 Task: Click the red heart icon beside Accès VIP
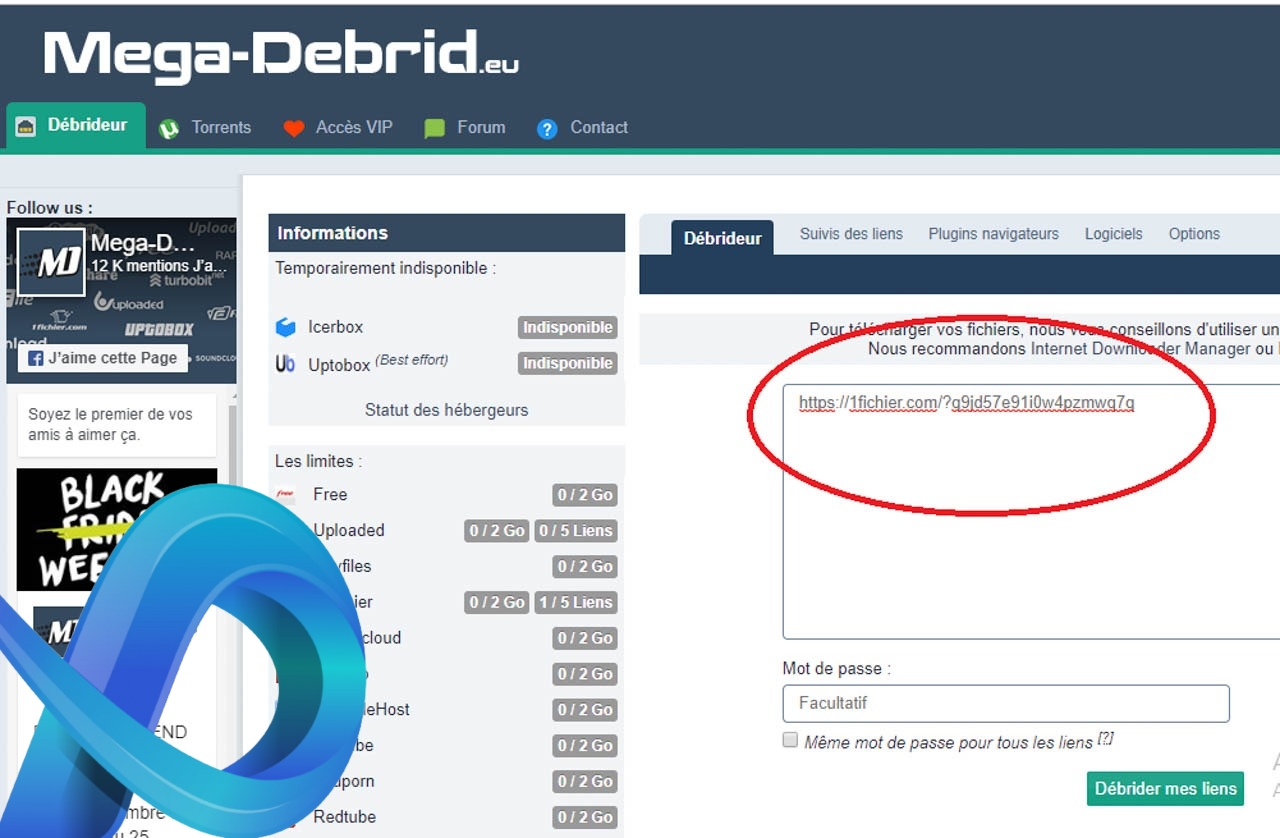point(293,129)
